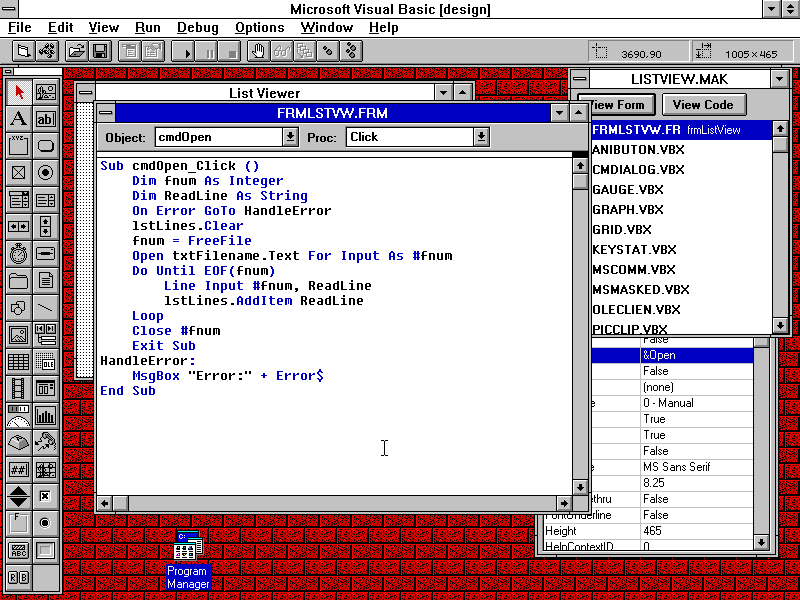Select the ListBox control tool
Viewport: 800px width, 600px height.
tap(45, 199)
